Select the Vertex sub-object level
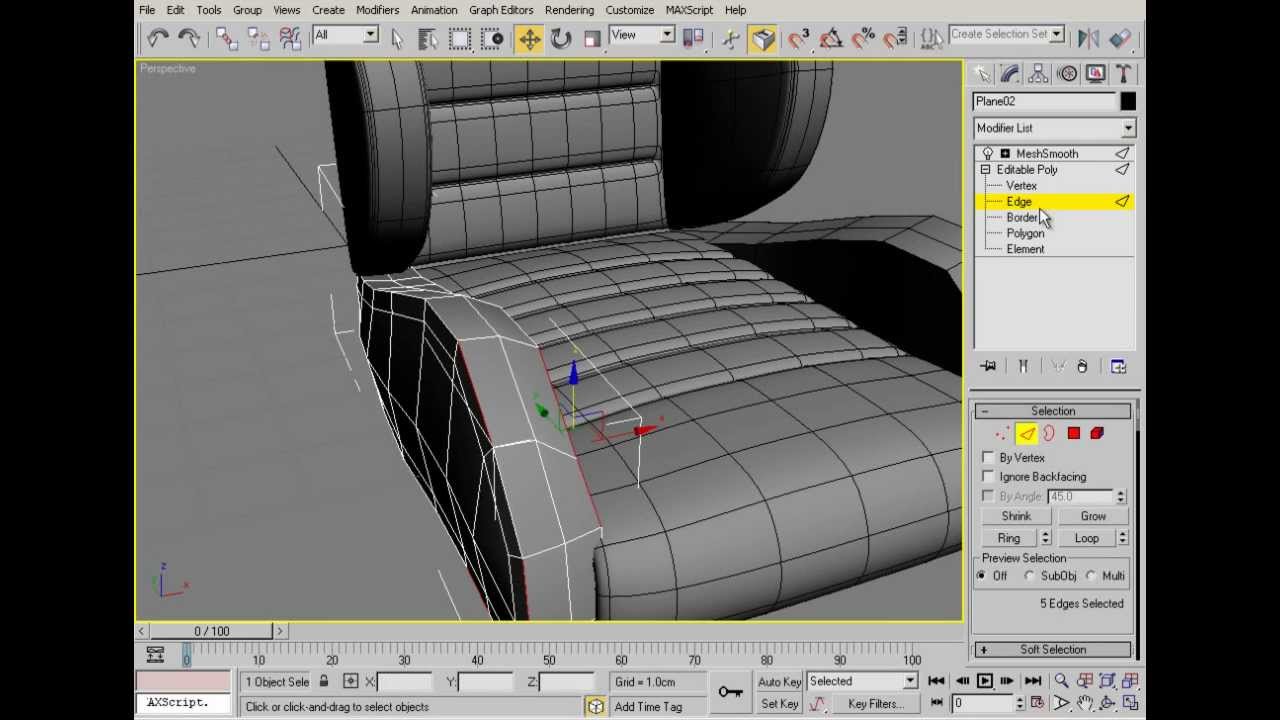The image size is (1280, 720). [1021, 185]
